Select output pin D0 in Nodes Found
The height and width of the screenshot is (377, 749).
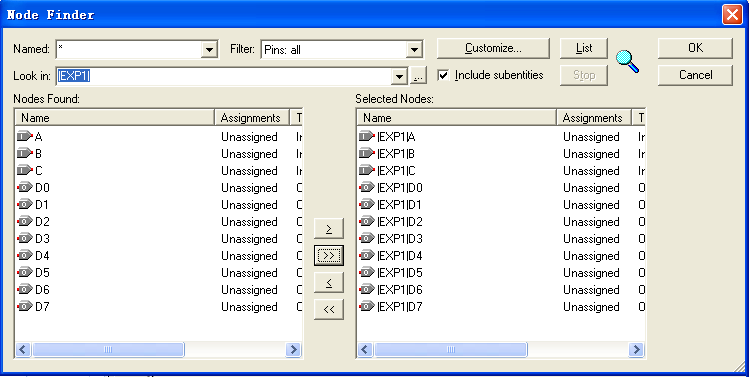[x=158, y=188]
